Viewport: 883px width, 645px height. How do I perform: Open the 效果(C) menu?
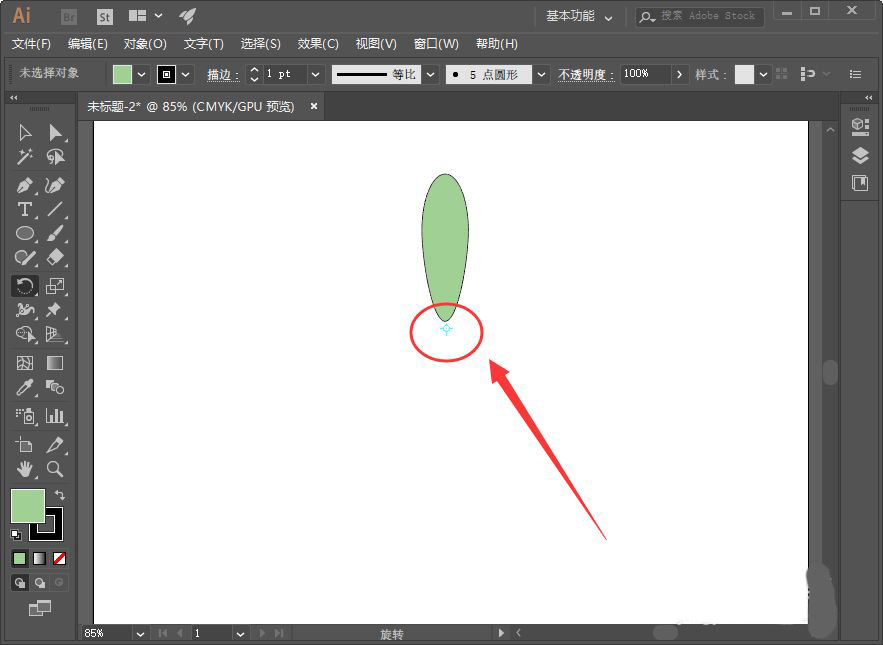(318, 44)
